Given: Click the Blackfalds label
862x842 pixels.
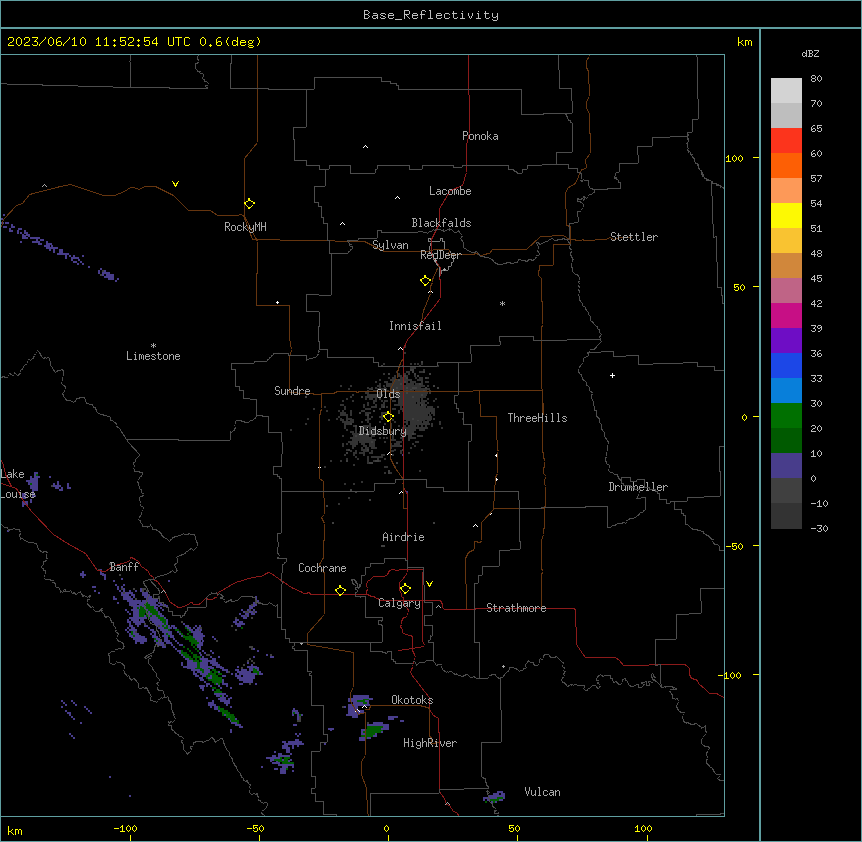Looking at the screenshot, I should click(x=441, y=223).
